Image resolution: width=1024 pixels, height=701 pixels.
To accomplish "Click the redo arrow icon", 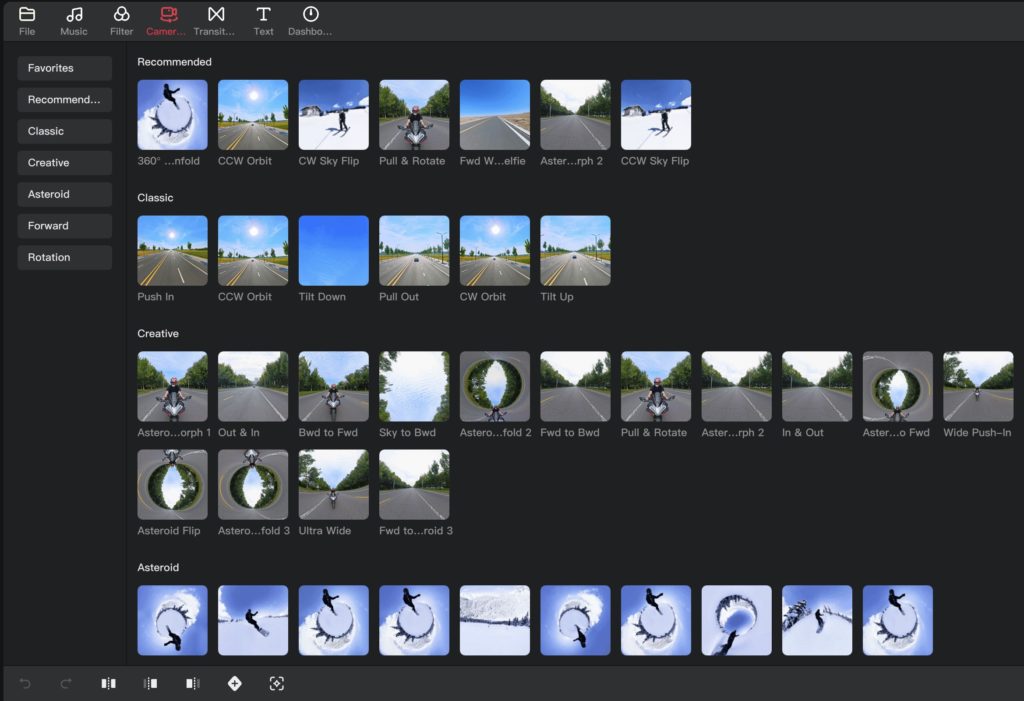I will click(66, 683).
